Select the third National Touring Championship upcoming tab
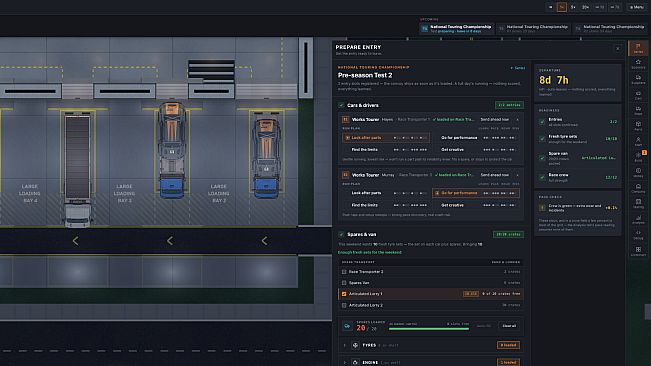The image size is (651, 366). (611, 29)
